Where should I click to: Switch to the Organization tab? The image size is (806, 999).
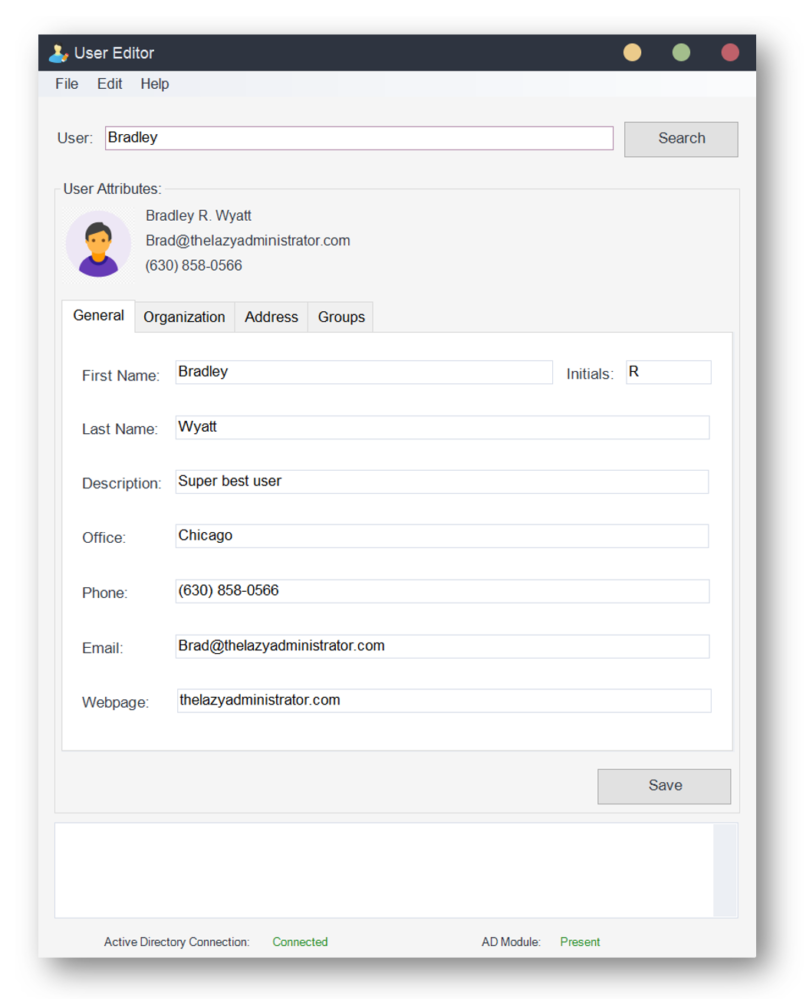click(x=184, y=317)
